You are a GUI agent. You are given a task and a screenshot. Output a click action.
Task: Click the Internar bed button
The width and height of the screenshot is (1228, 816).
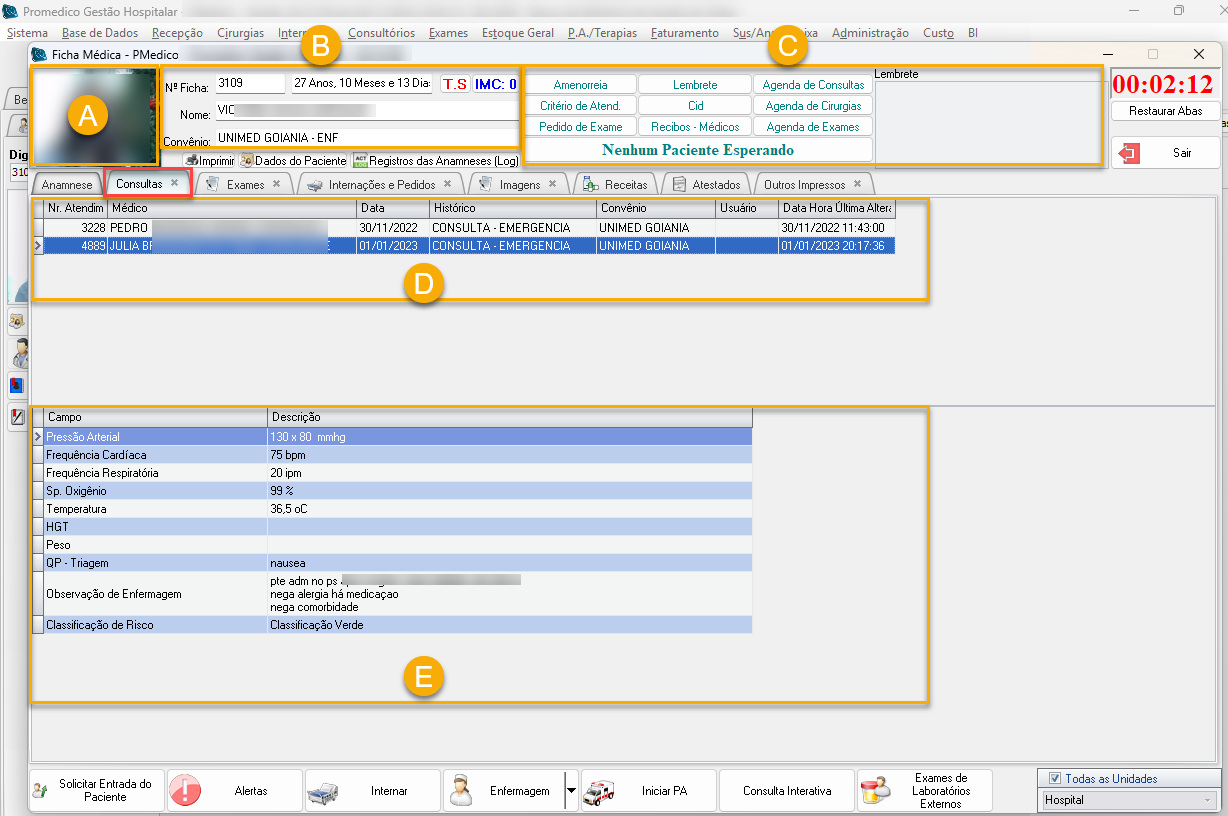tap(373, 791)
